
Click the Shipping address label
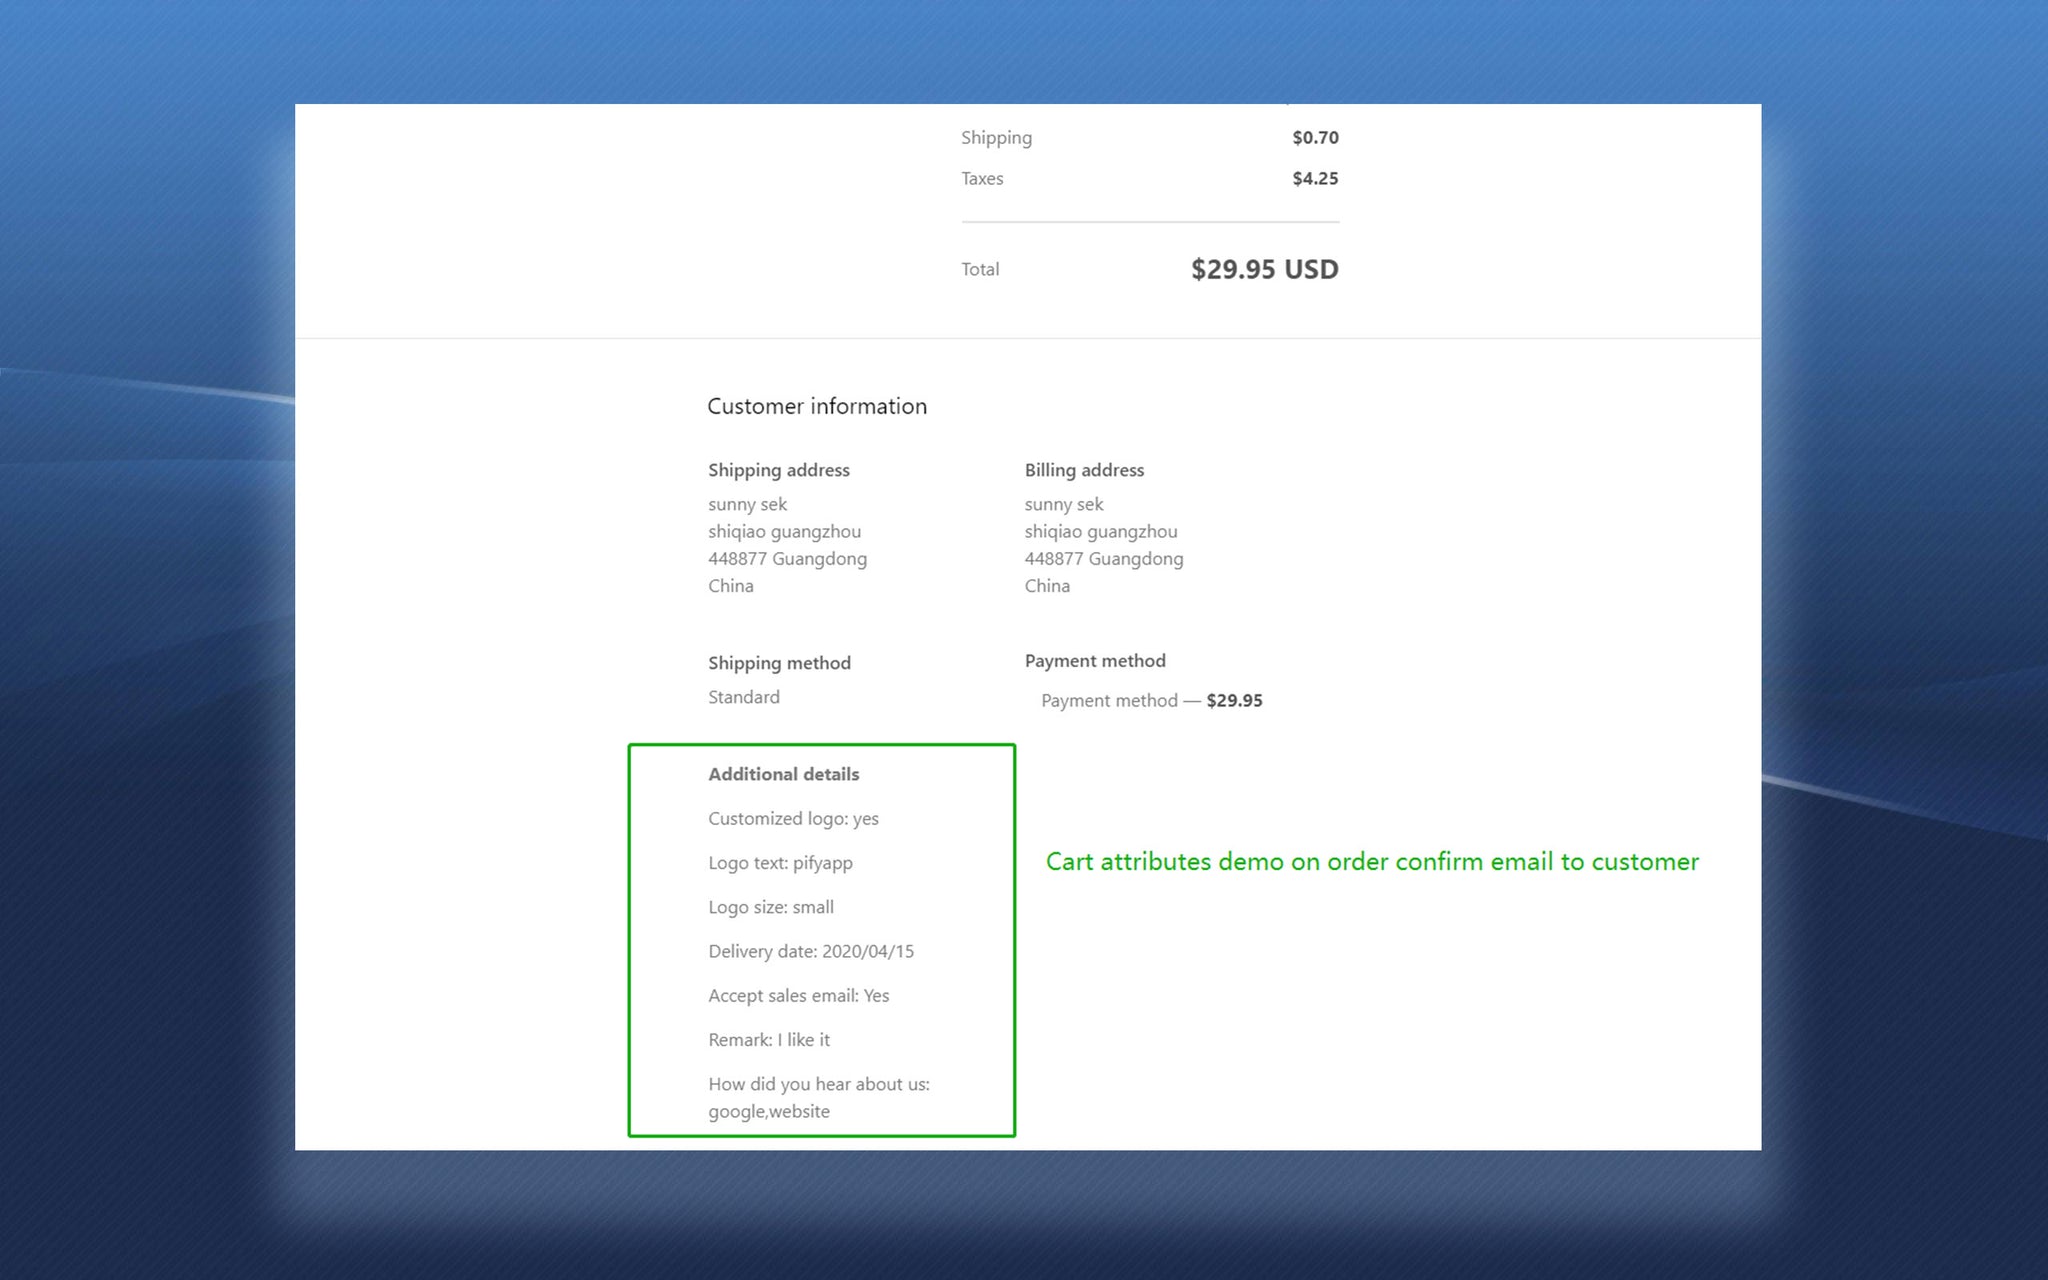[778, 470]
